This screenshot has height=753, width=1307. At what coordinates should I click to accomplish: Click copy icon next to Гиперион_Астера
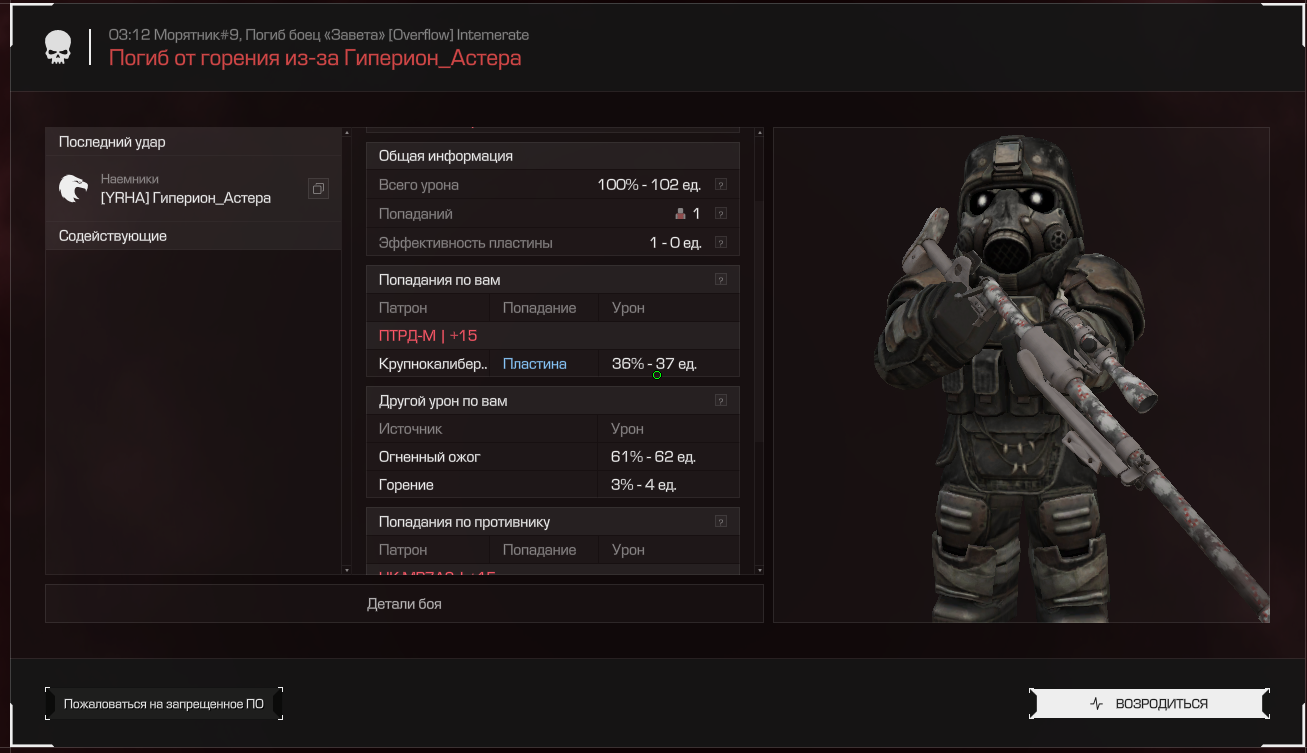(317, 188)
